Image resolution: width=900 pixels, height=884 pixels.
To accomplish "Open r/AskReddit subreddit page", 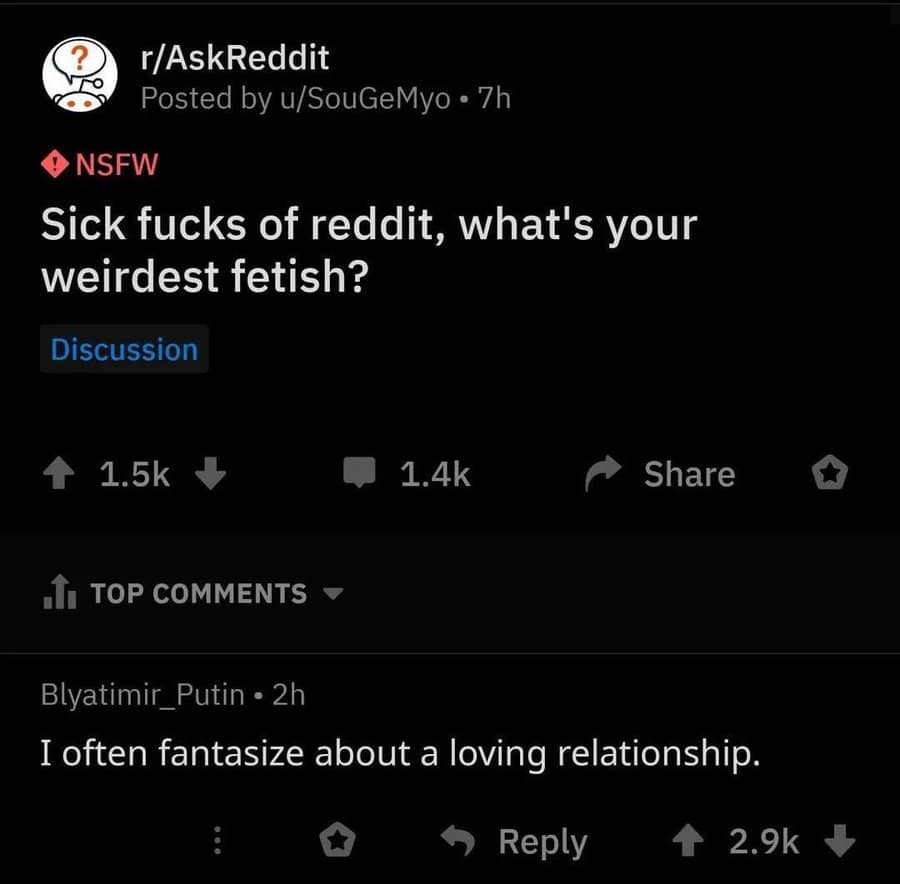I will [232, 57].
